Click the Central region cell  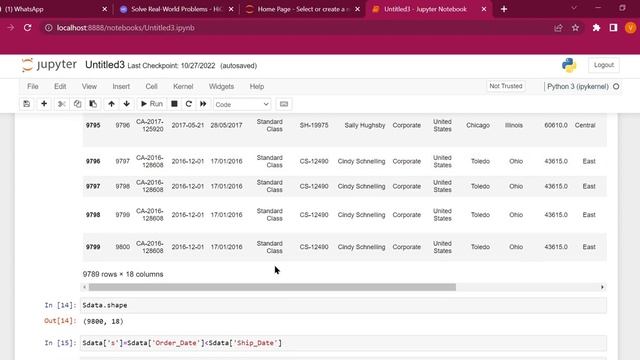pyautogui.click(x=585, y=125)
